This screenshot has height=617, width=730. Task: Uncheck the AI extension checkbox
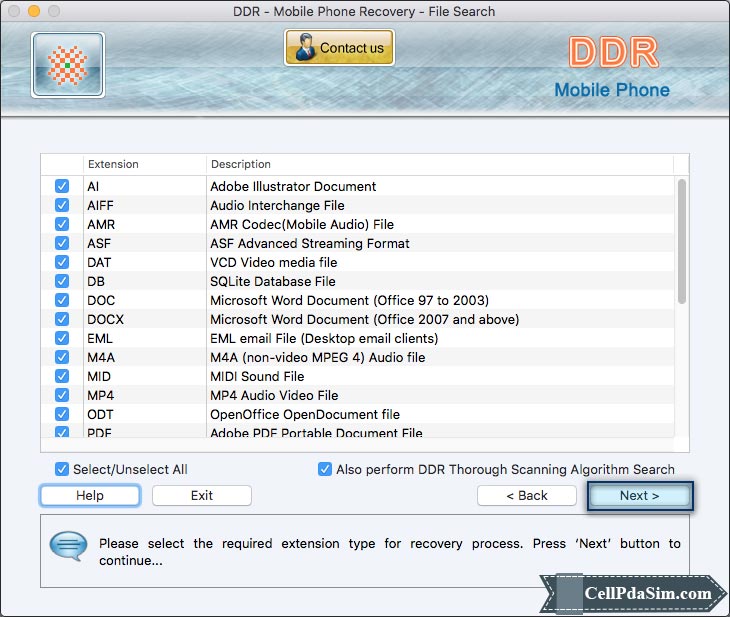tap(62, 186)
